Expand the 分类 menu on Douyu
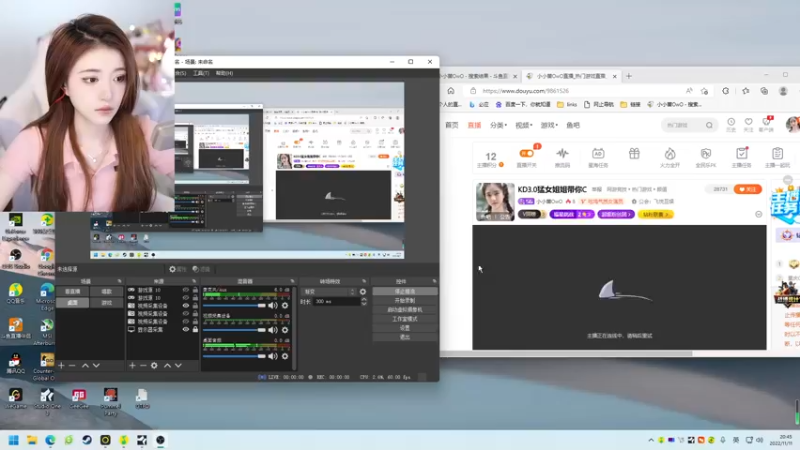This screenshot has width=800, height=450. (497, 125)
